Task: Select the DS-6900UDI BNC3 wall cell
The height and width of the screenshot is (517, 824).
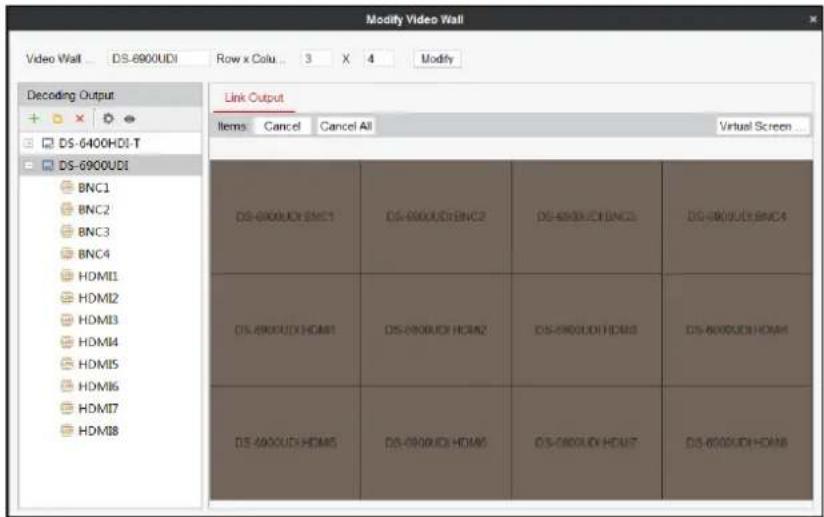Action: coord(586,217)
